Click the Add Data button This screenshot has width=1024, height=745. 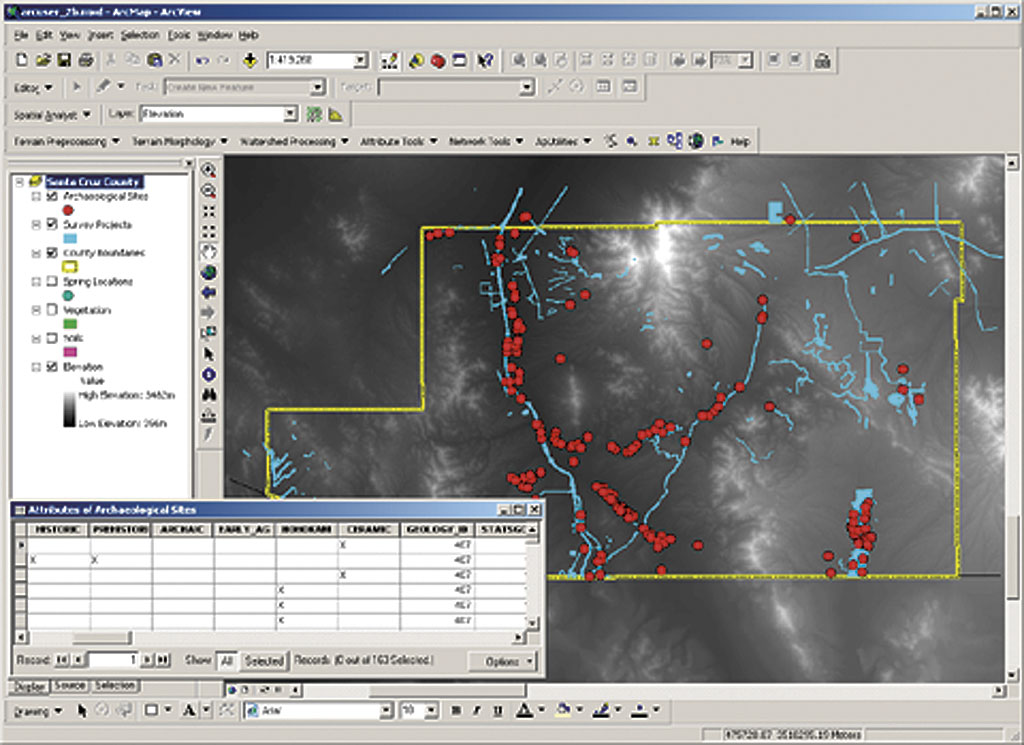250,61
